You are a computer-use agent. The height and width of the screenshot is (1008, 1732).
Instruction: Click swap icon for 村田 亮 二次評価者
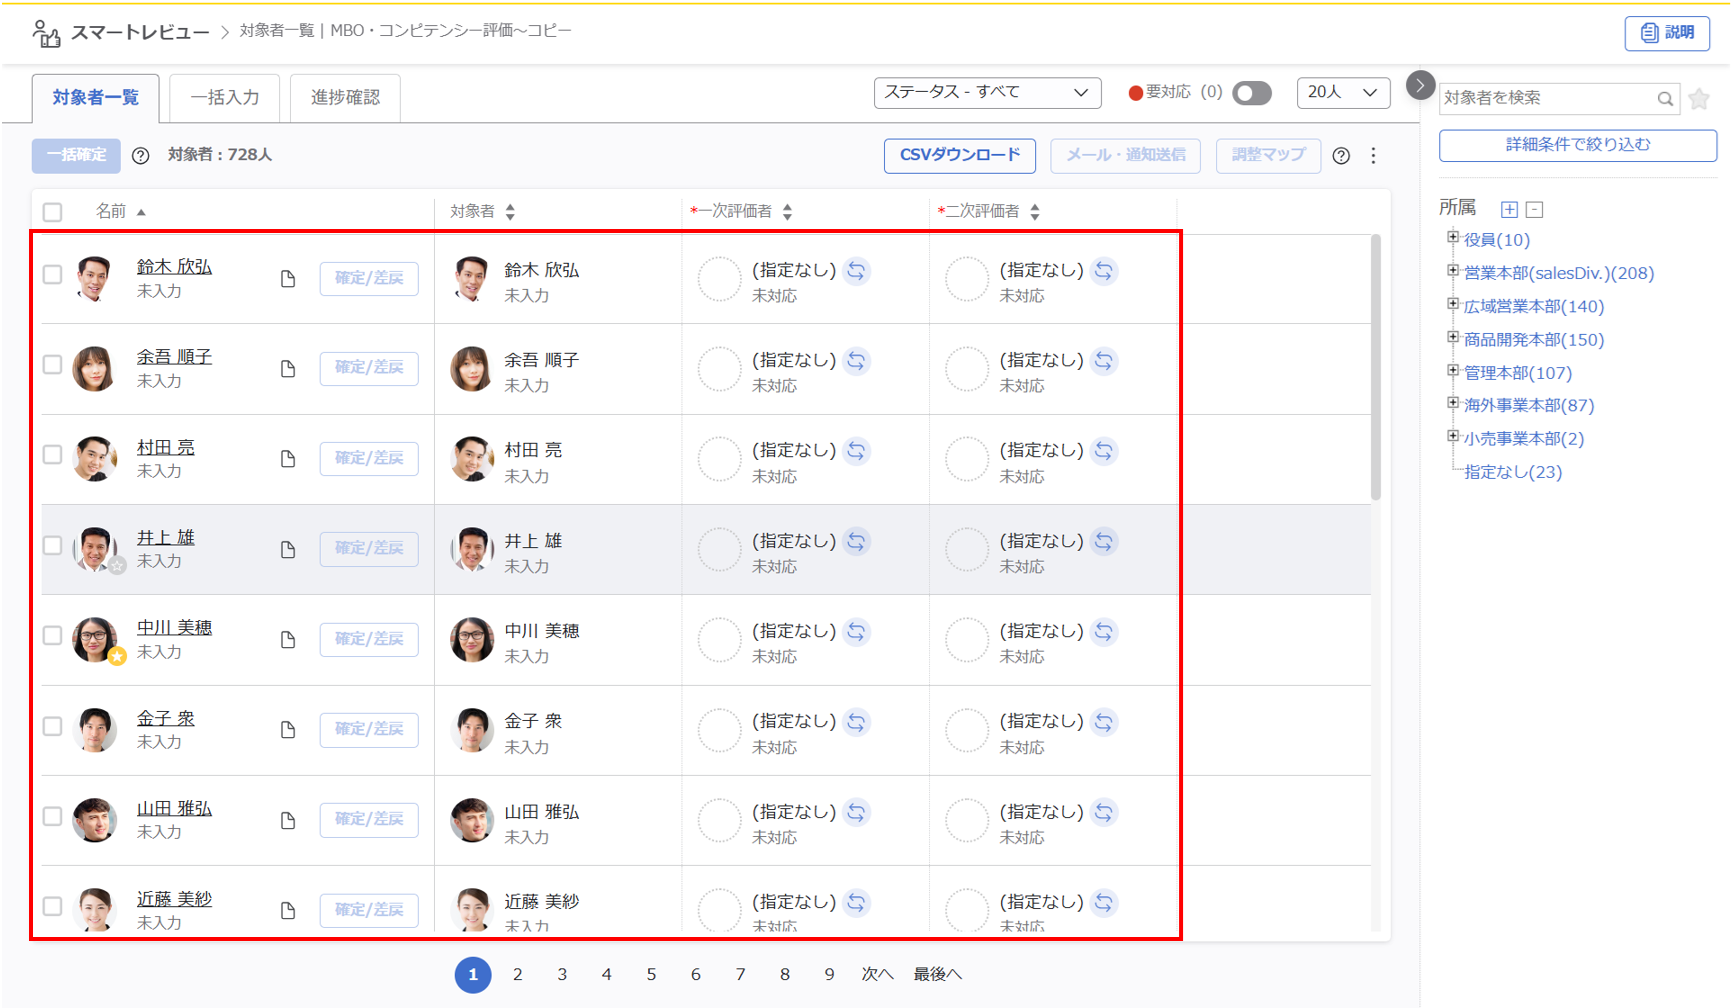[1104, 451]
